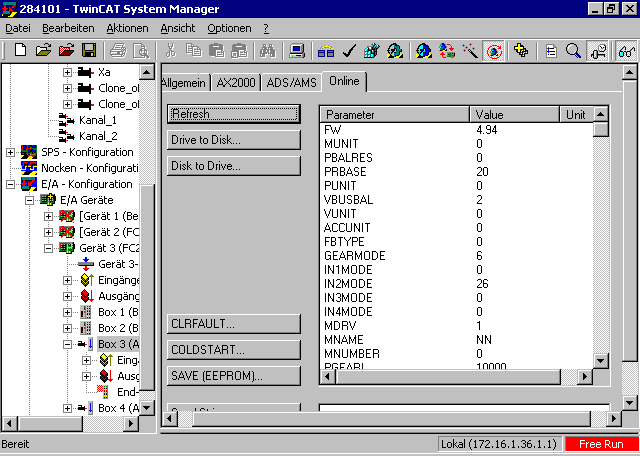Click the list view toolbar icon
The height and width of the screenshot is (456, 640).
pyautogui.click(x=551, y=51)
